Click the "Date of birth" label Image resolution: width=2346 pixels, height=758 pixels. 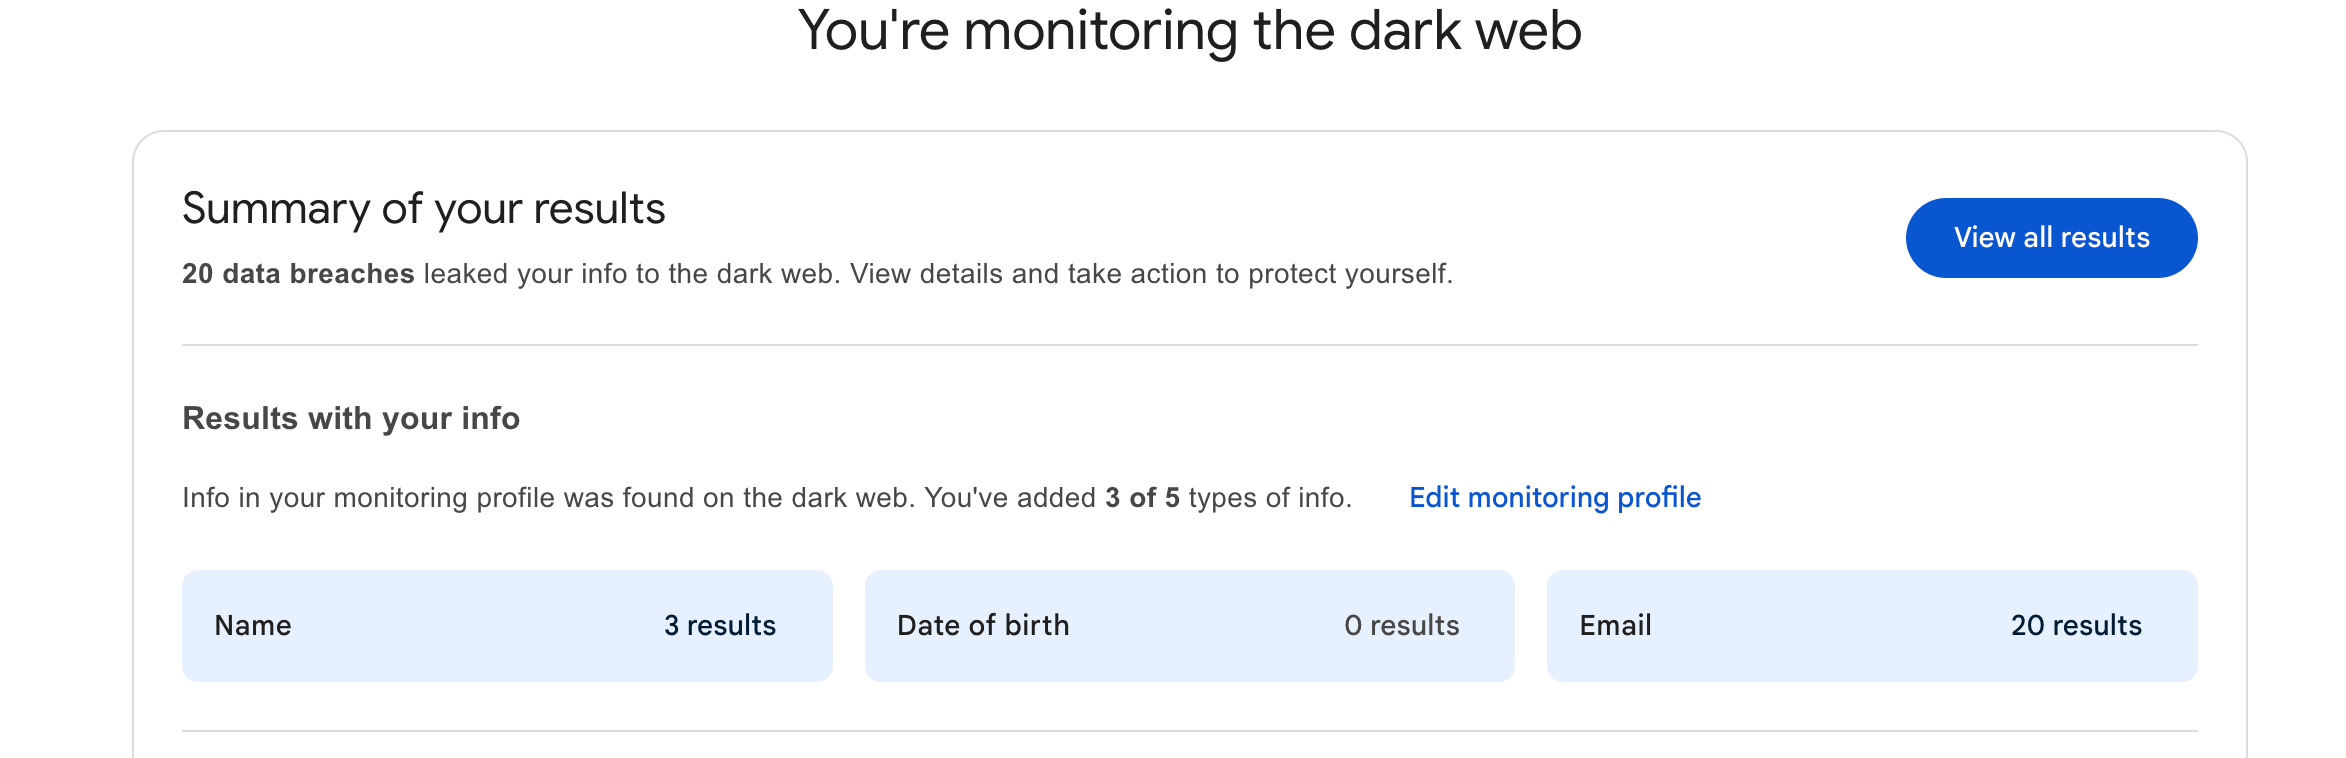983,626
